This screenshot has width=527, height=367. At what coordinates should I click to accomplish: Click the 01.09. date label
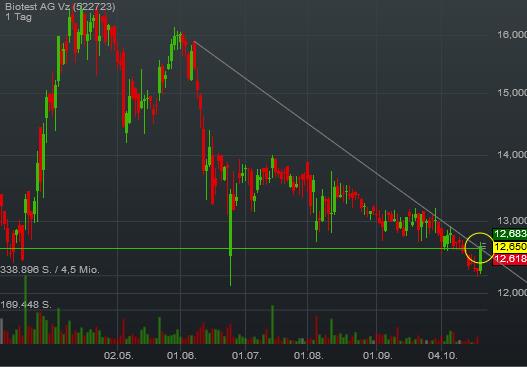(x=377, y=356)
